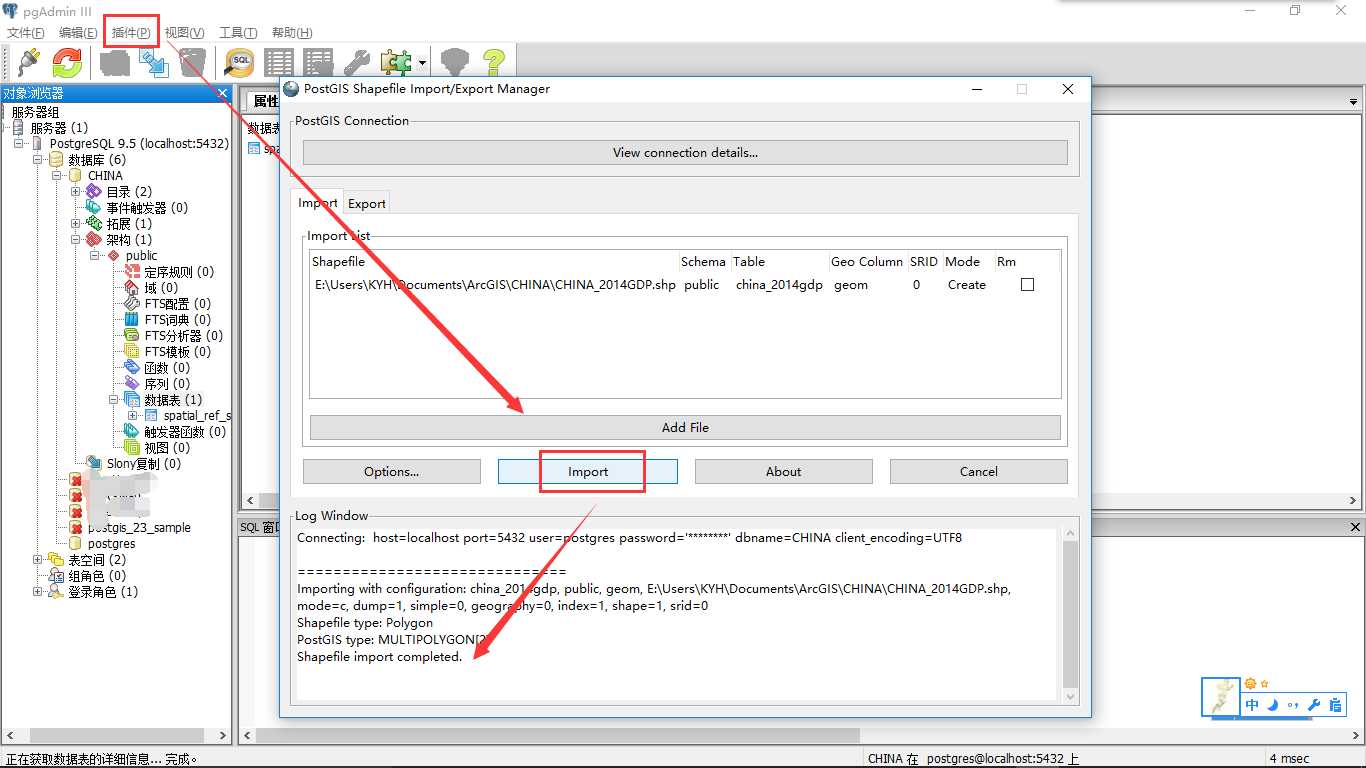
Task: Select Slony复制 (0) node
Action: click(144, 463)
